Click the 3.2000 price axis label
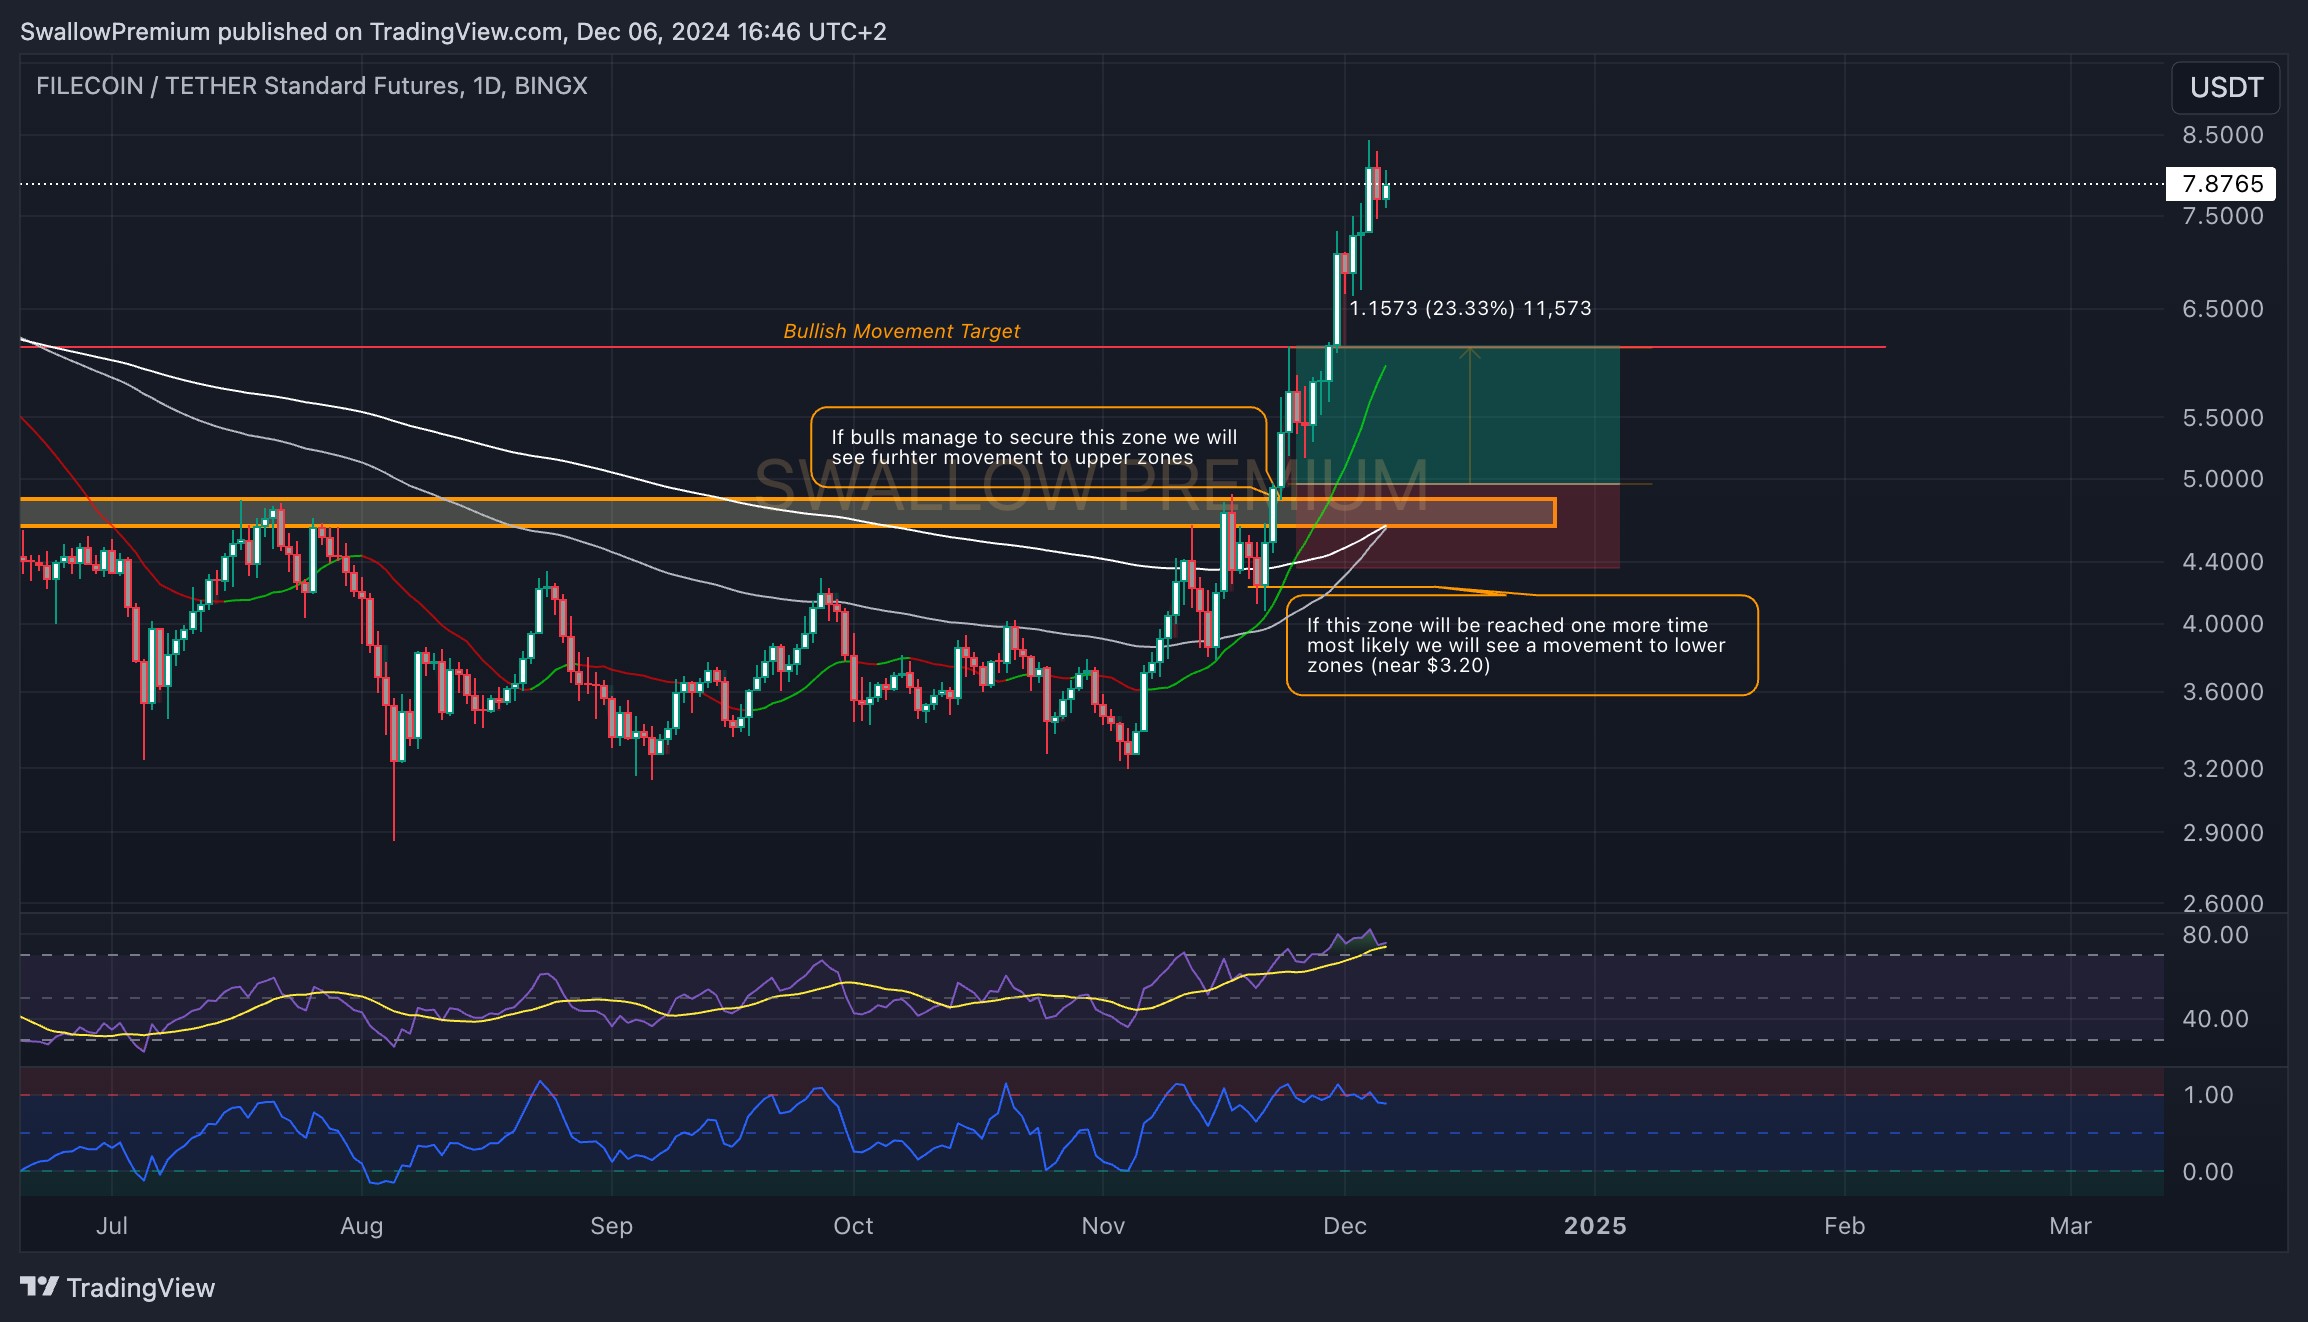 (x=2223, y=769)
